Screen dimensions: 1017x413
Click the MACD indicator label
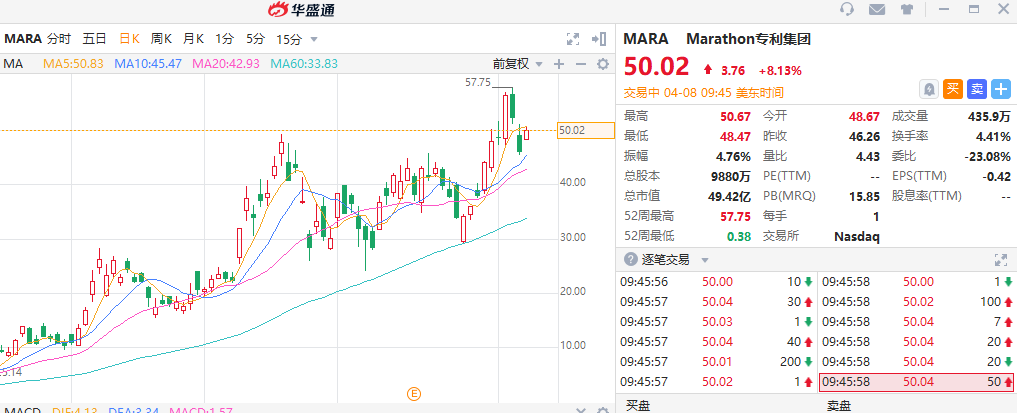click(x=22, y=410)
